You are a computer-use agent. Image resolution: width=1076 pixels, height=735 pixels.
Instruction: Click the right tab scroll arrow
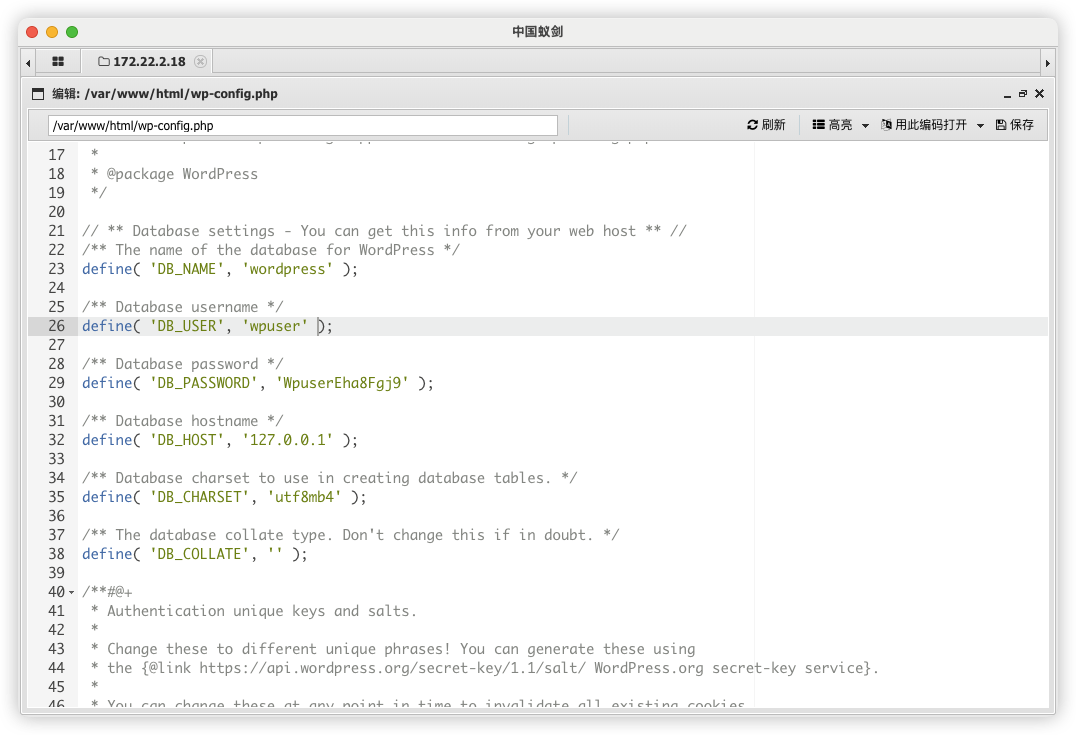[x=1047, y=63]
